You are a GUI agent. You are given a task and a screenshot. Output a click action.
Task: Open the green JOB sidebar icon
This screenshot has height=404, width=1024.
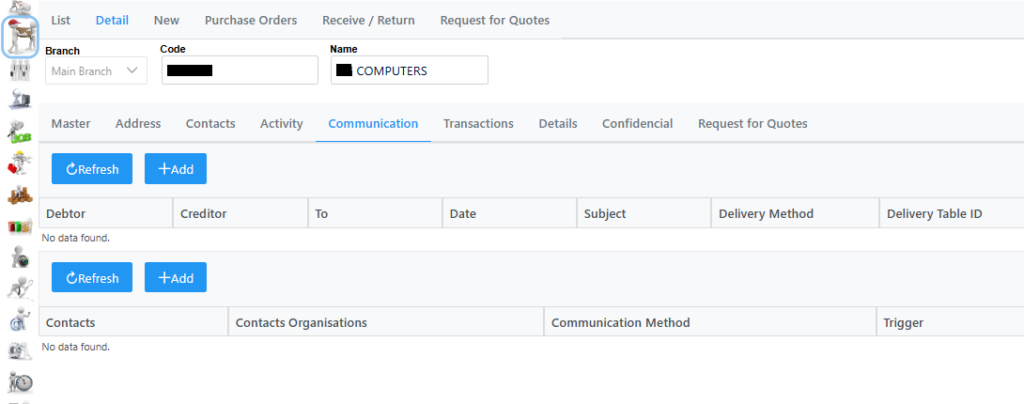pos(19,133)
